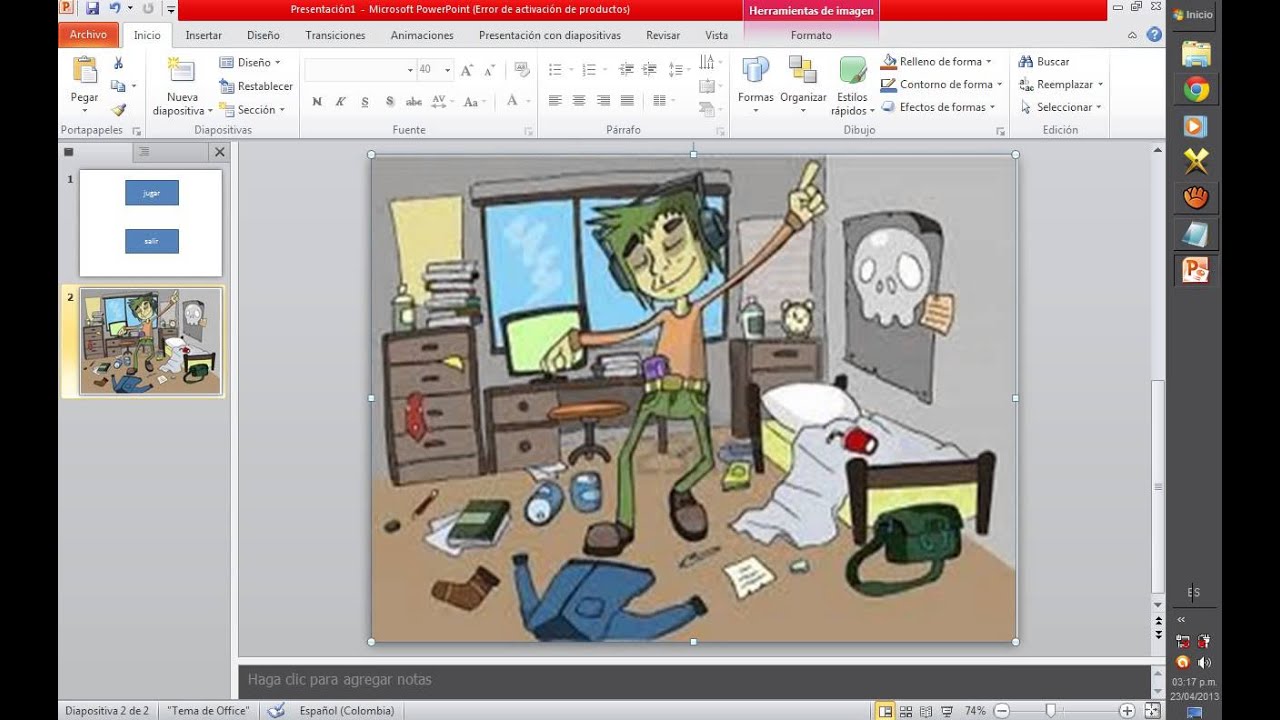
Task: Start slide show from status bar icon
Action: coord(946,711)
